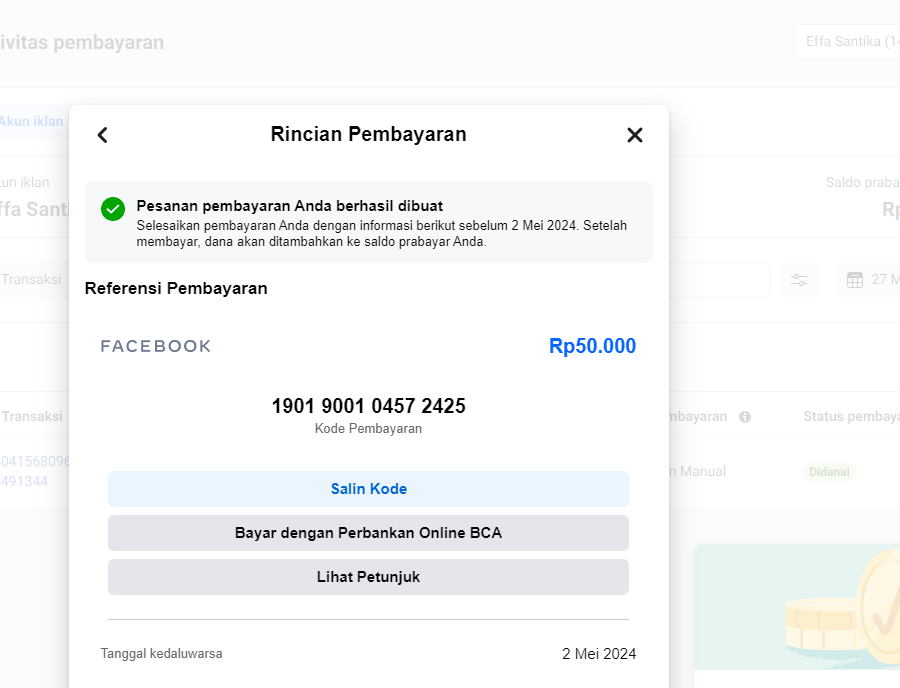Open the Effa Santika account dropdown
The width and height of the screenshot is (900, 688).
[x=847, y=42]
